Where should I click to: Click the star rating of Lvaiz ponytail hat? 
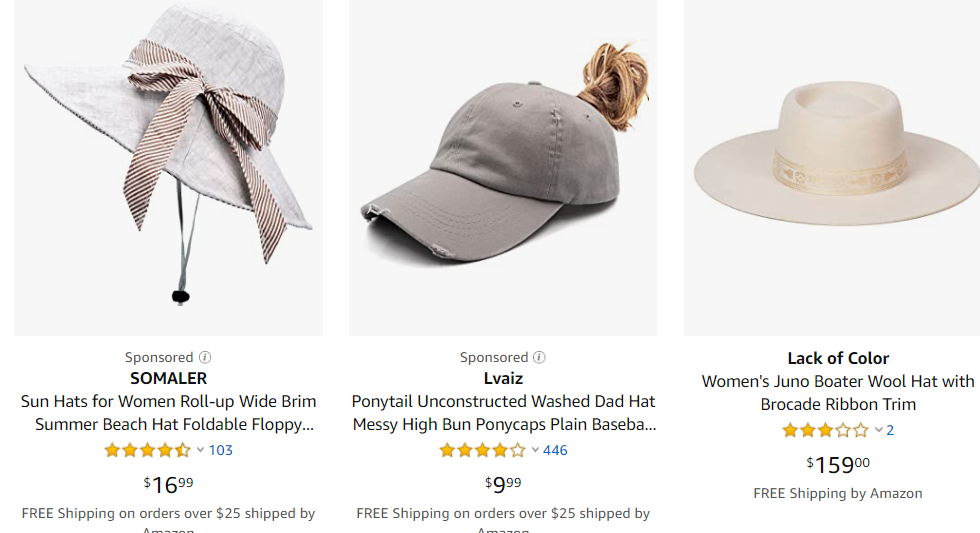pyautogui.click(x=482, y=451)
